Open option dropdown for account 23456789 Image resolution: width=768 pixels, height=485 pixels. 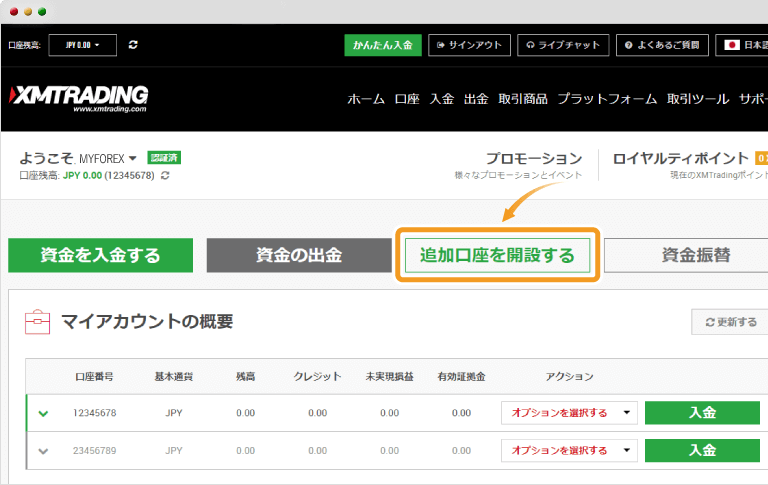coord(569,451)
